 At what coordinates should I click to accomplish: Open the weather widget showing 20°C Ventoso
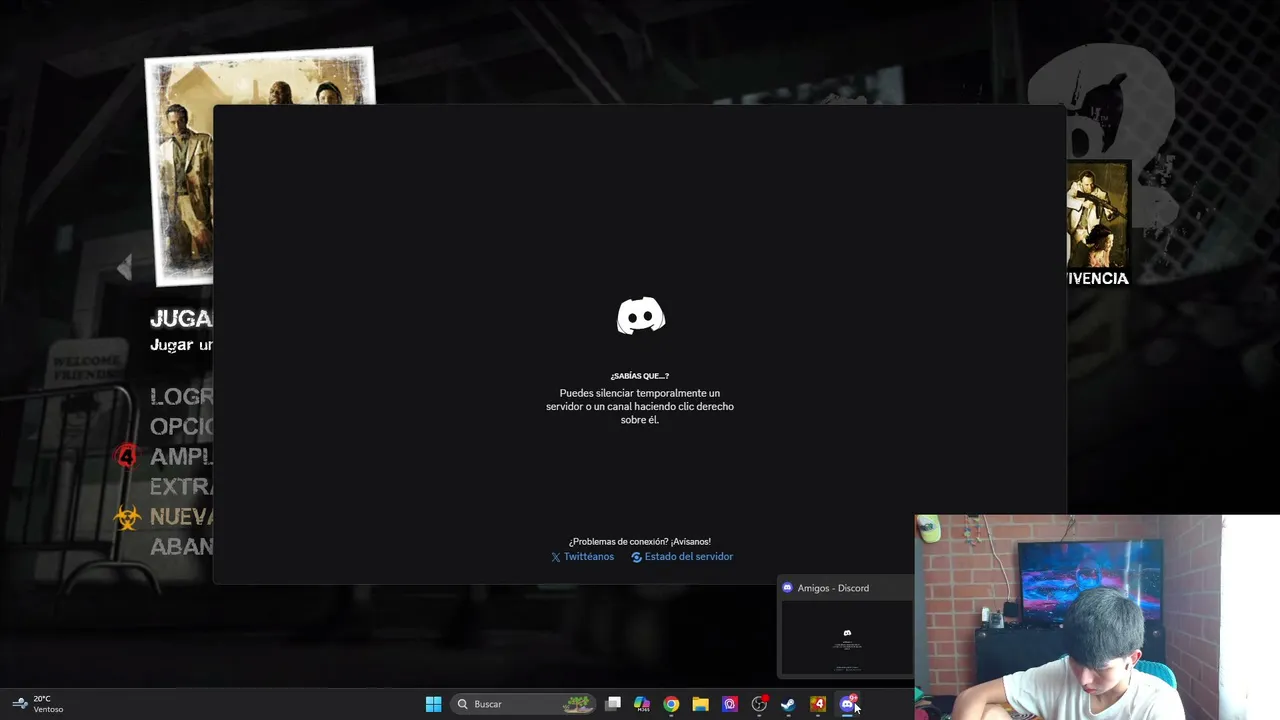click(x=38, y=704)
